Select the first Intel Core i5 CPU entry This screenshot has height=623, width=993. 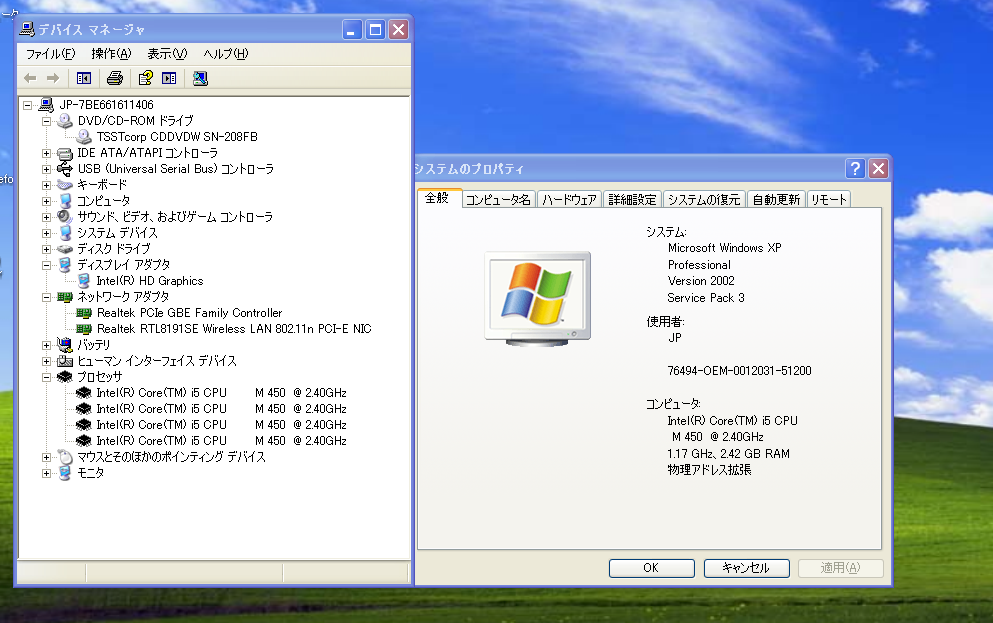pyautogui.click(x=221, y=393)
